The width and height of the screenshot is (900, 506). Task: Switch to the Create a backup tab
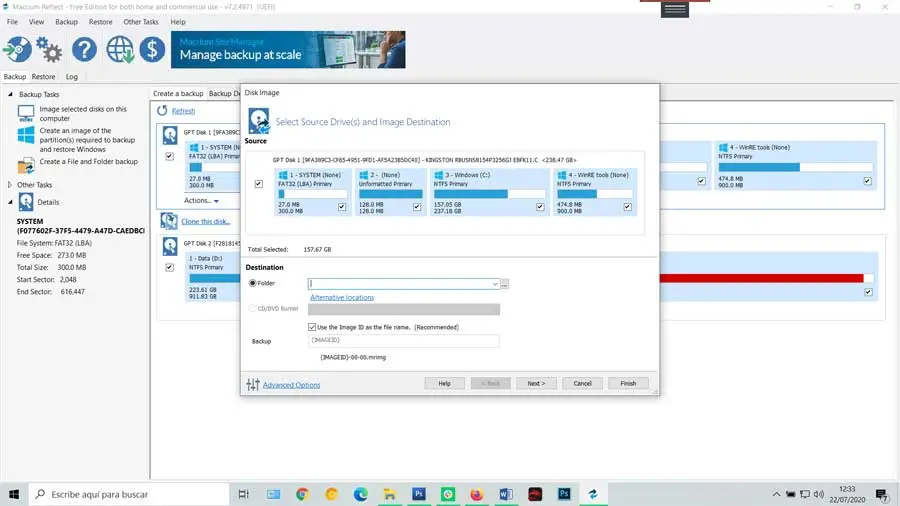[178, 94]
